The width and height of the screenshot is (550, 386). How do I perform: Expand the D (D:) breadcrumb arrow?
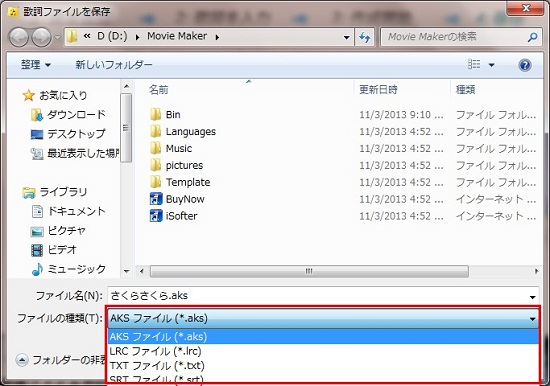click(138, 37)
